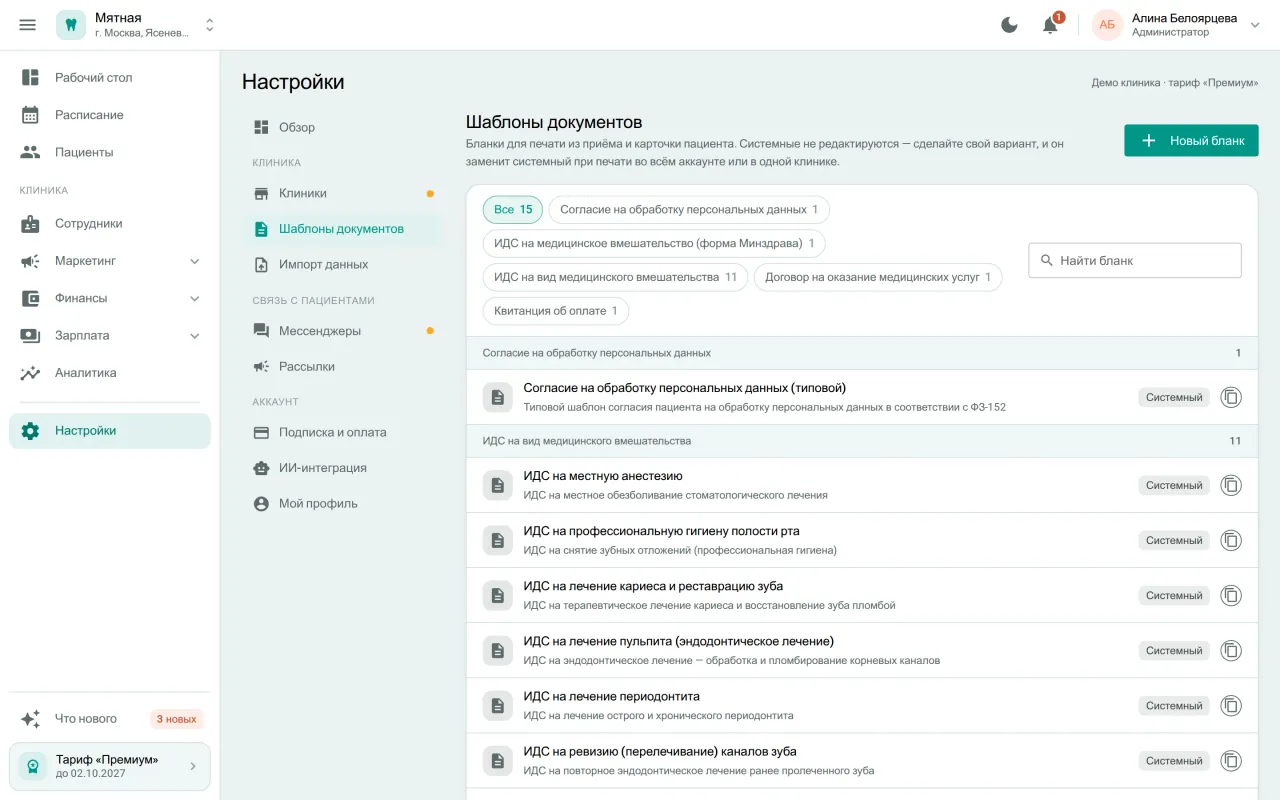Viewport: 1280px width, 800px height.
Task: Click the Импорт данных upload icon
Action: coord(261,265)
